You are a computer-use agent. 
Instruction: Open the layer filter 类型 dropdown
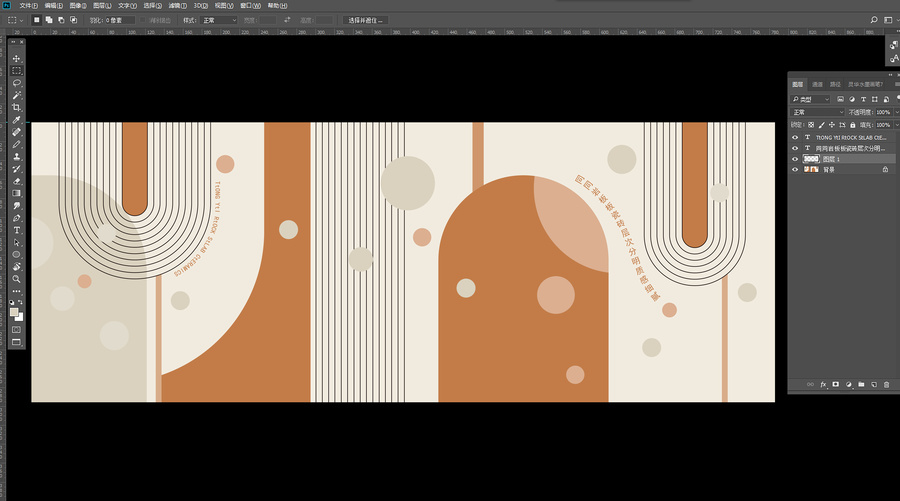click(810, 99)
